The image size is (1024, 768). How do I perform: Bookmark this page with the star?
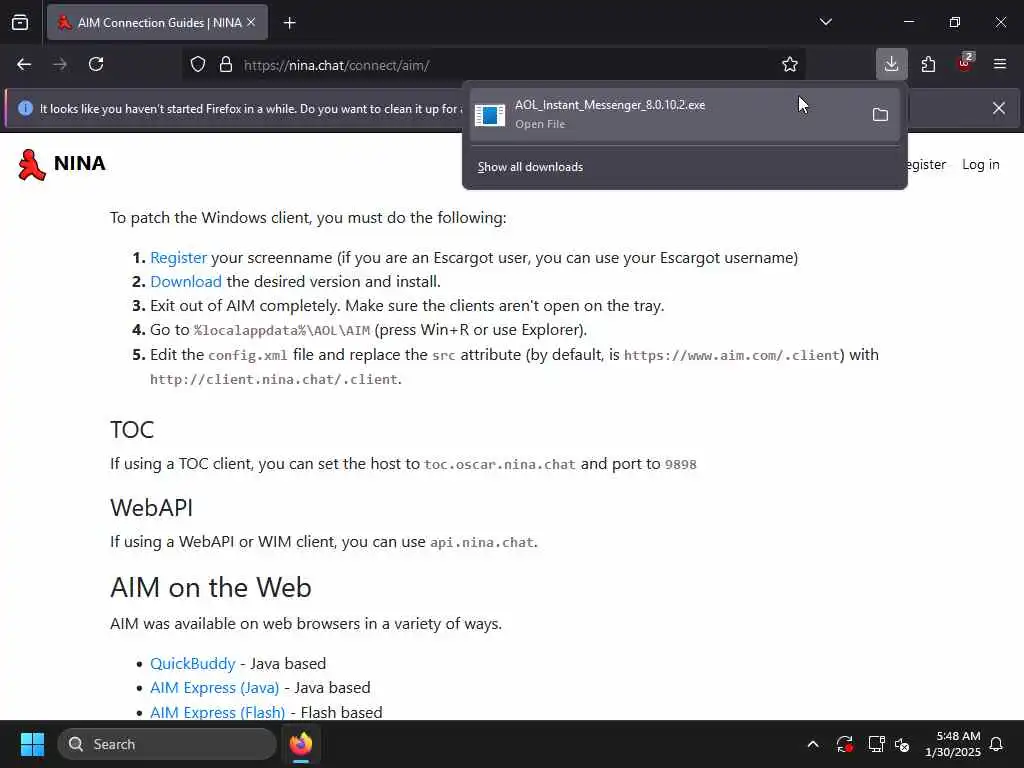tap(790, 65)
